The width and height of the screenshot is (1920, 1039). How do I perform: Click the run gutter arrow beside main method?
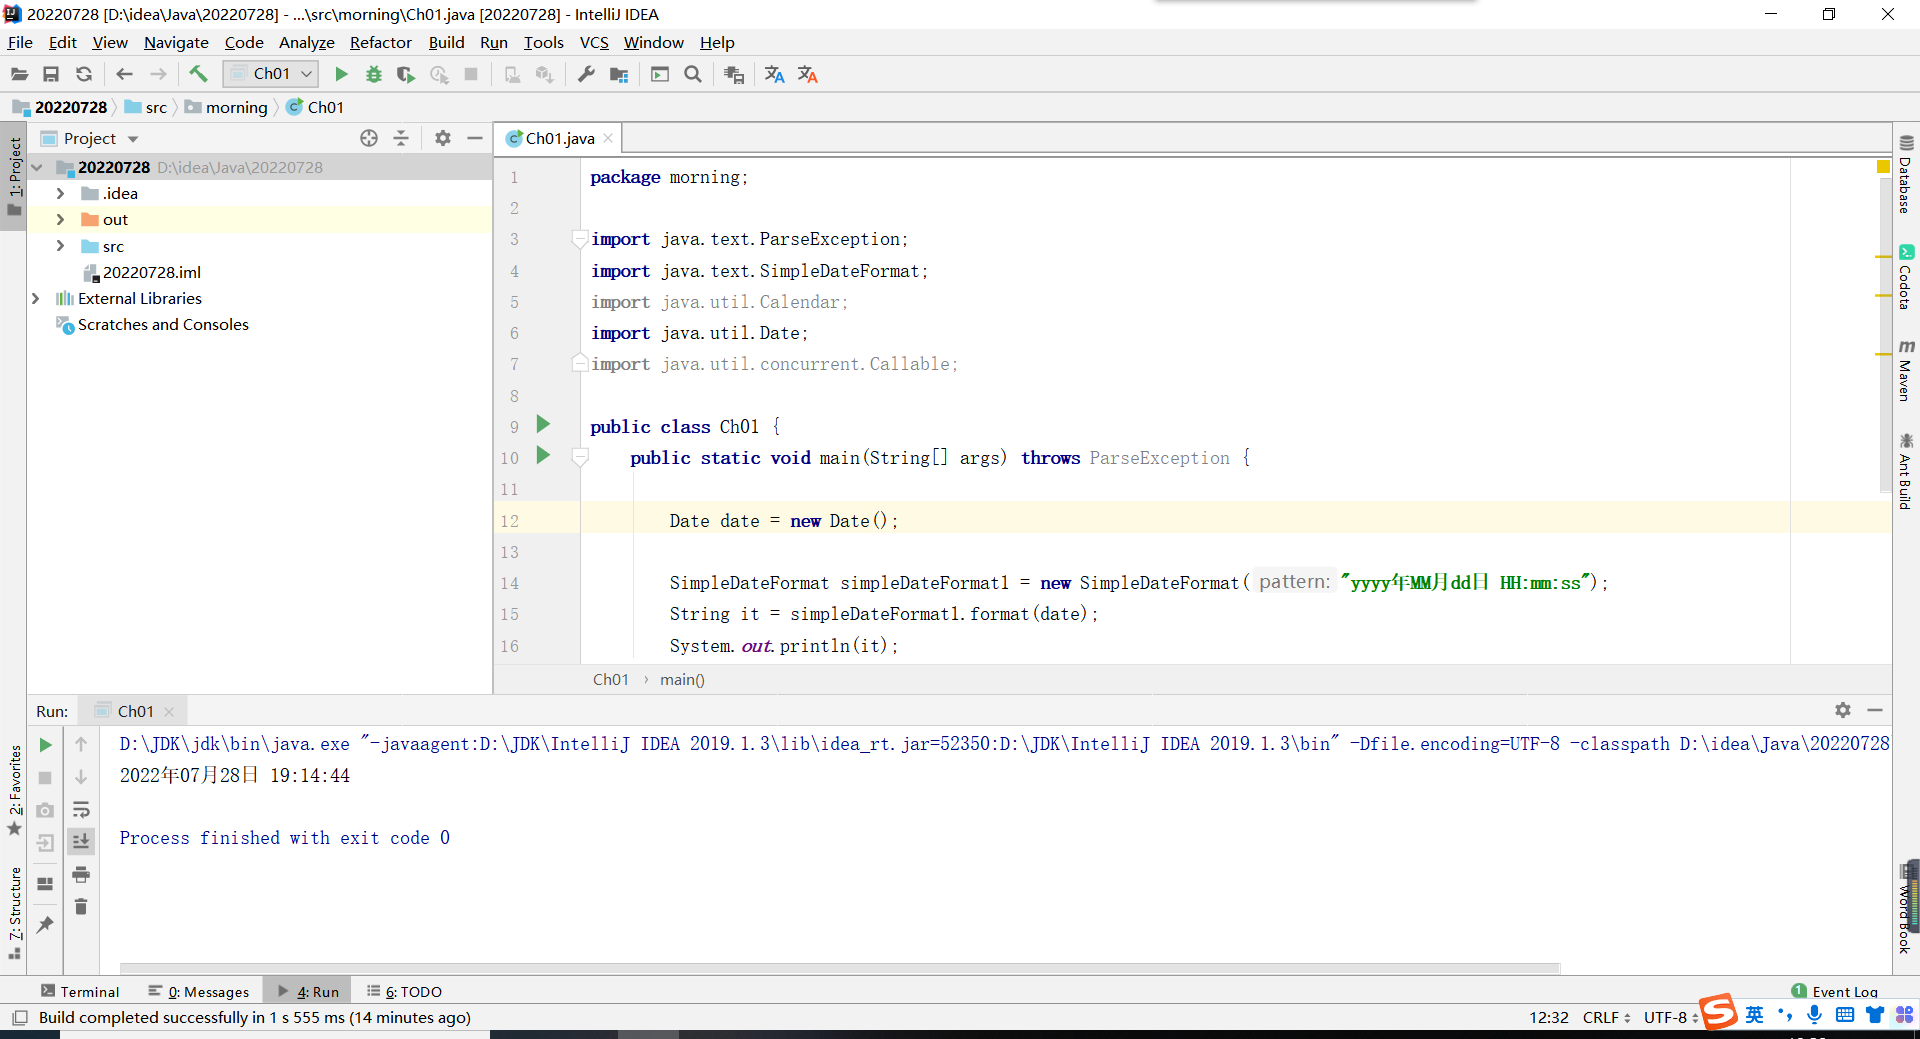tap(543, 456)
